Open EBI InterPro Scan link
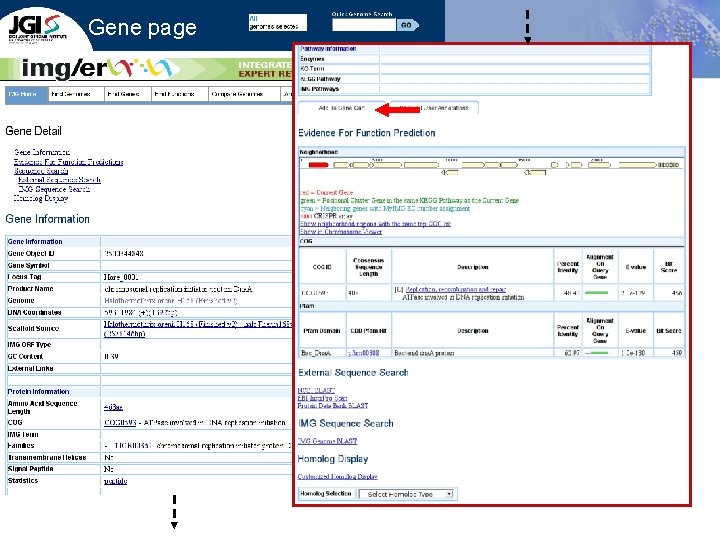This screenshot has height=540, width=720. pos(322,398)
